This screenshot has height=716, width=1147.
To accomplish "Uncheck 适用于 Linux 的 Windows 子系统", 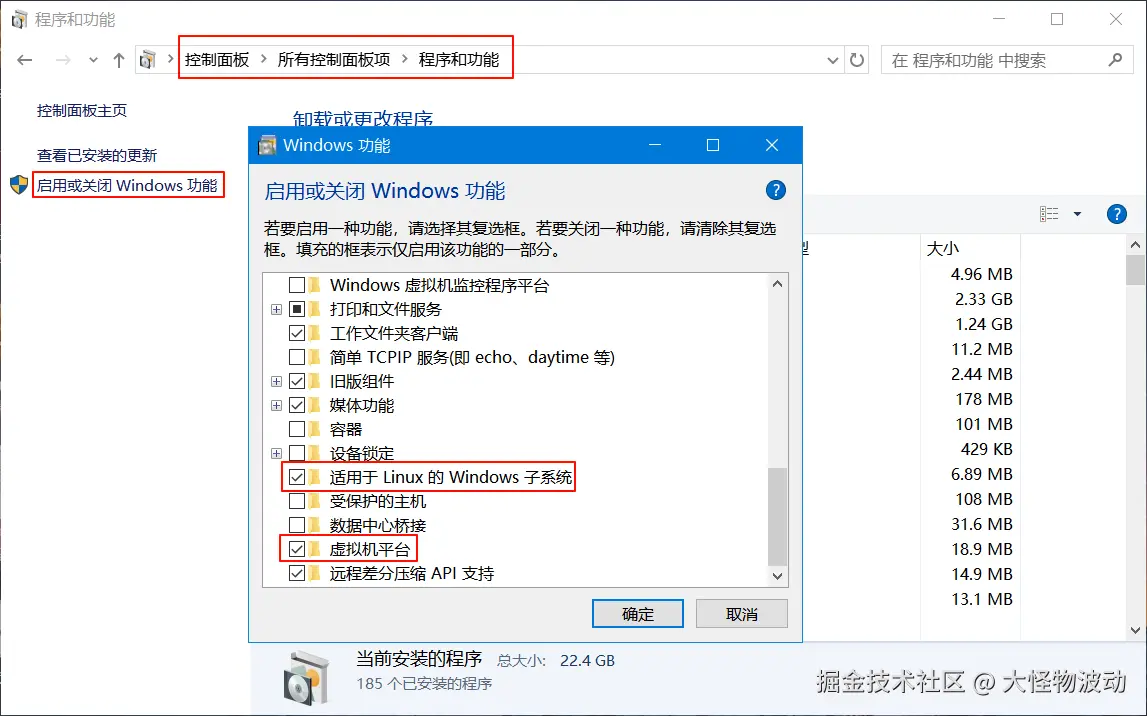I will tap(297, 478).
